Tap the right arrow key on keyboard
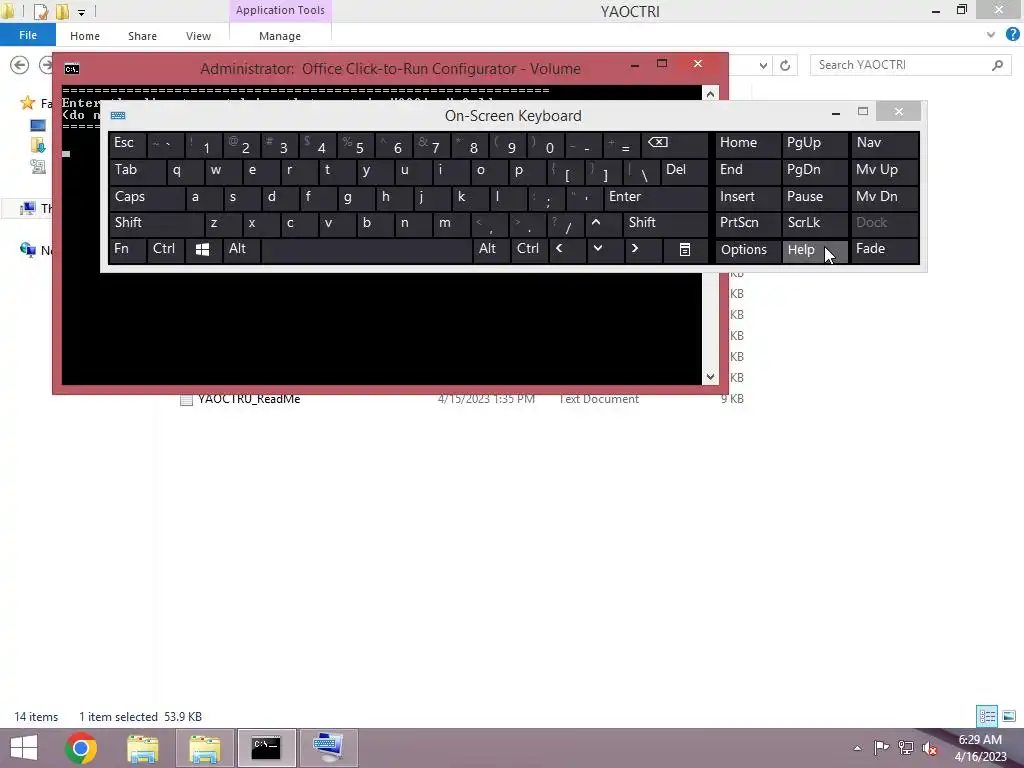Screen dimensions: 1024x768 point(635,250)
